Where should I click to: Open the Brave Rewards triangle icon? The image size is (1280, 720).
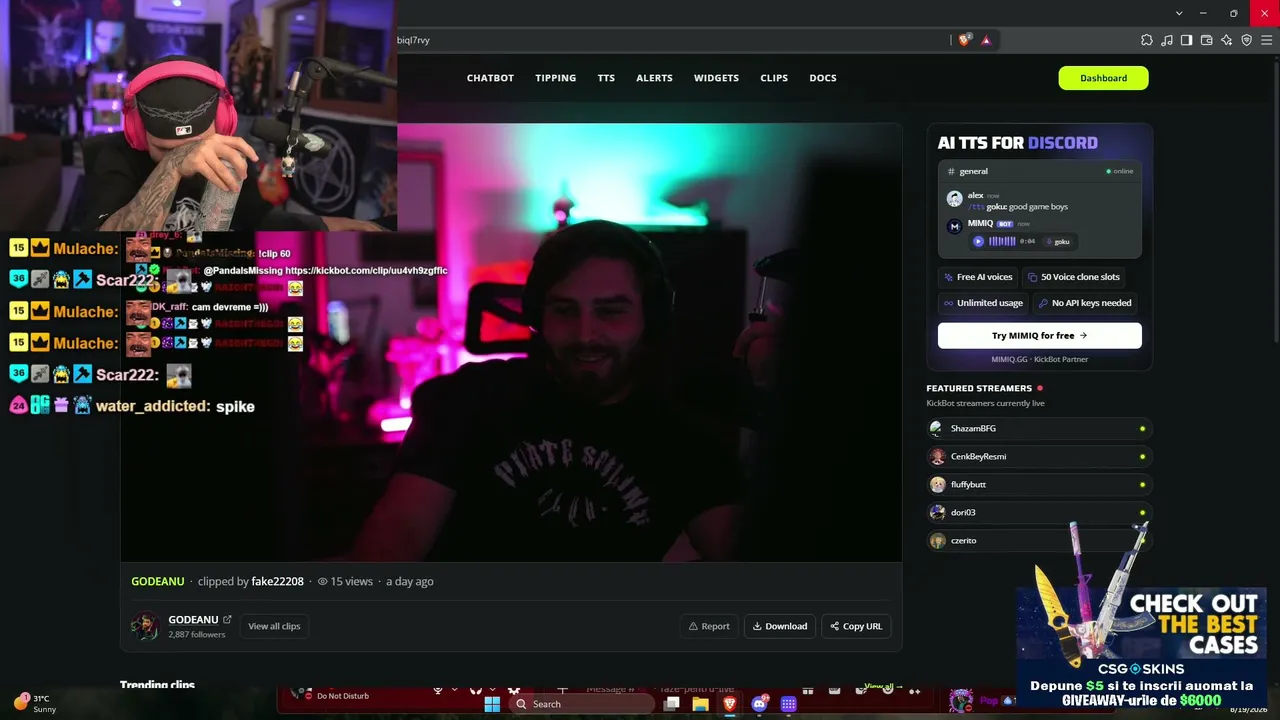pos(986,40)
